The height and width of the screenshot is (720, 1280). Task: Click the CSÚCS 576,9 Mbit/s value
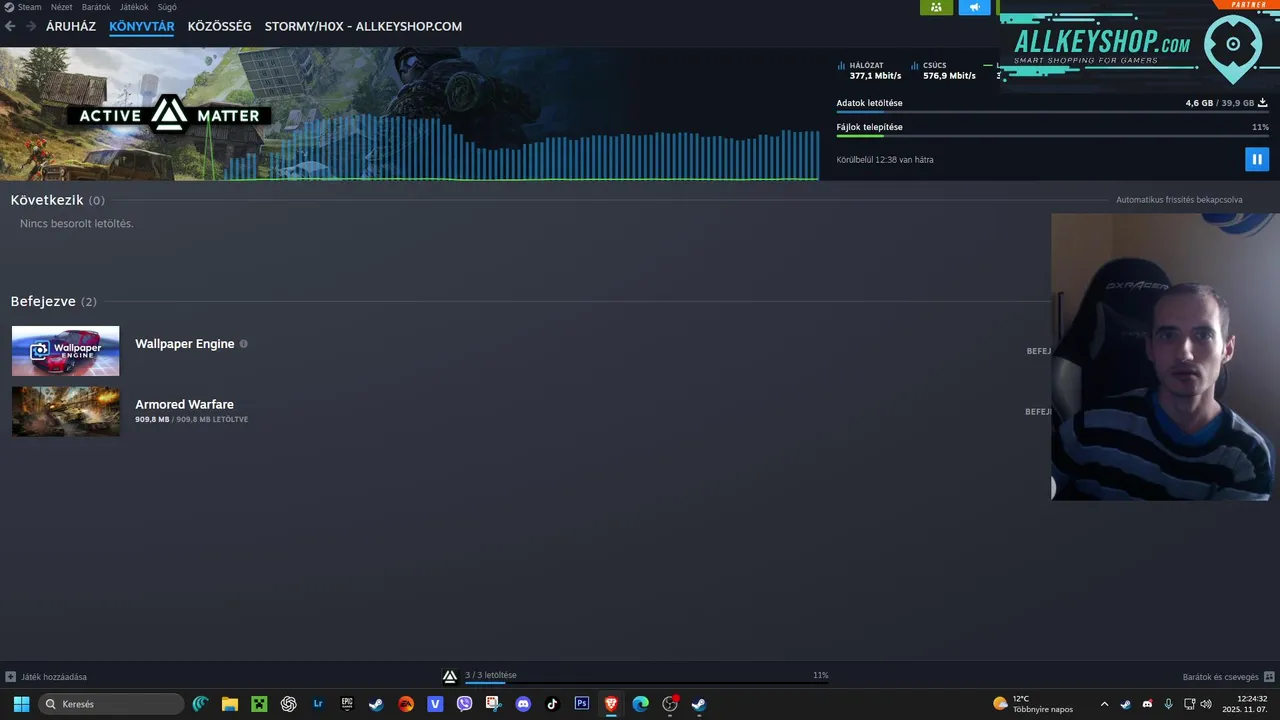pos(949,76)
